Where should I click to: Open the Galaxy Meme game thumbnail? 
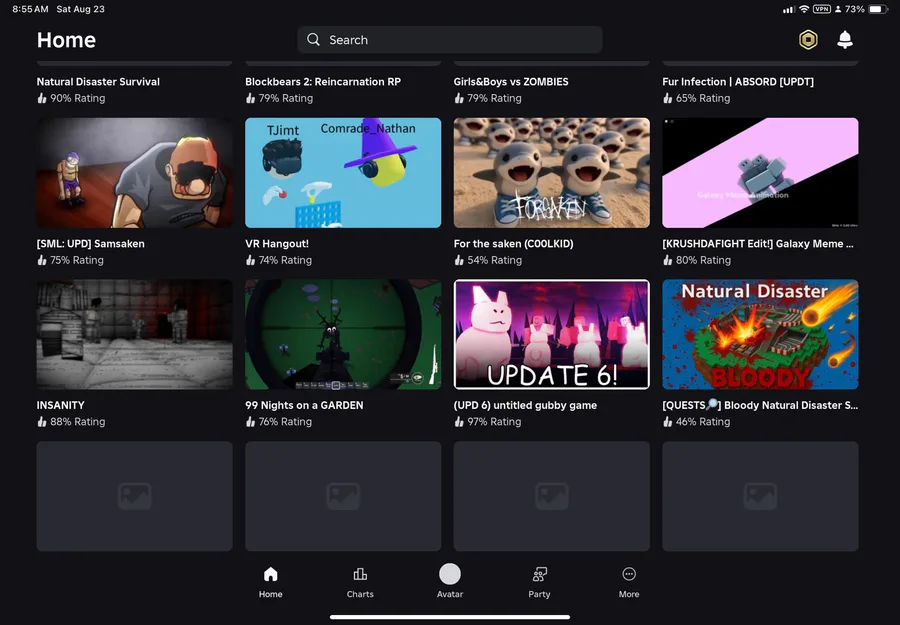pyautogui.click(x=761, y=173)
